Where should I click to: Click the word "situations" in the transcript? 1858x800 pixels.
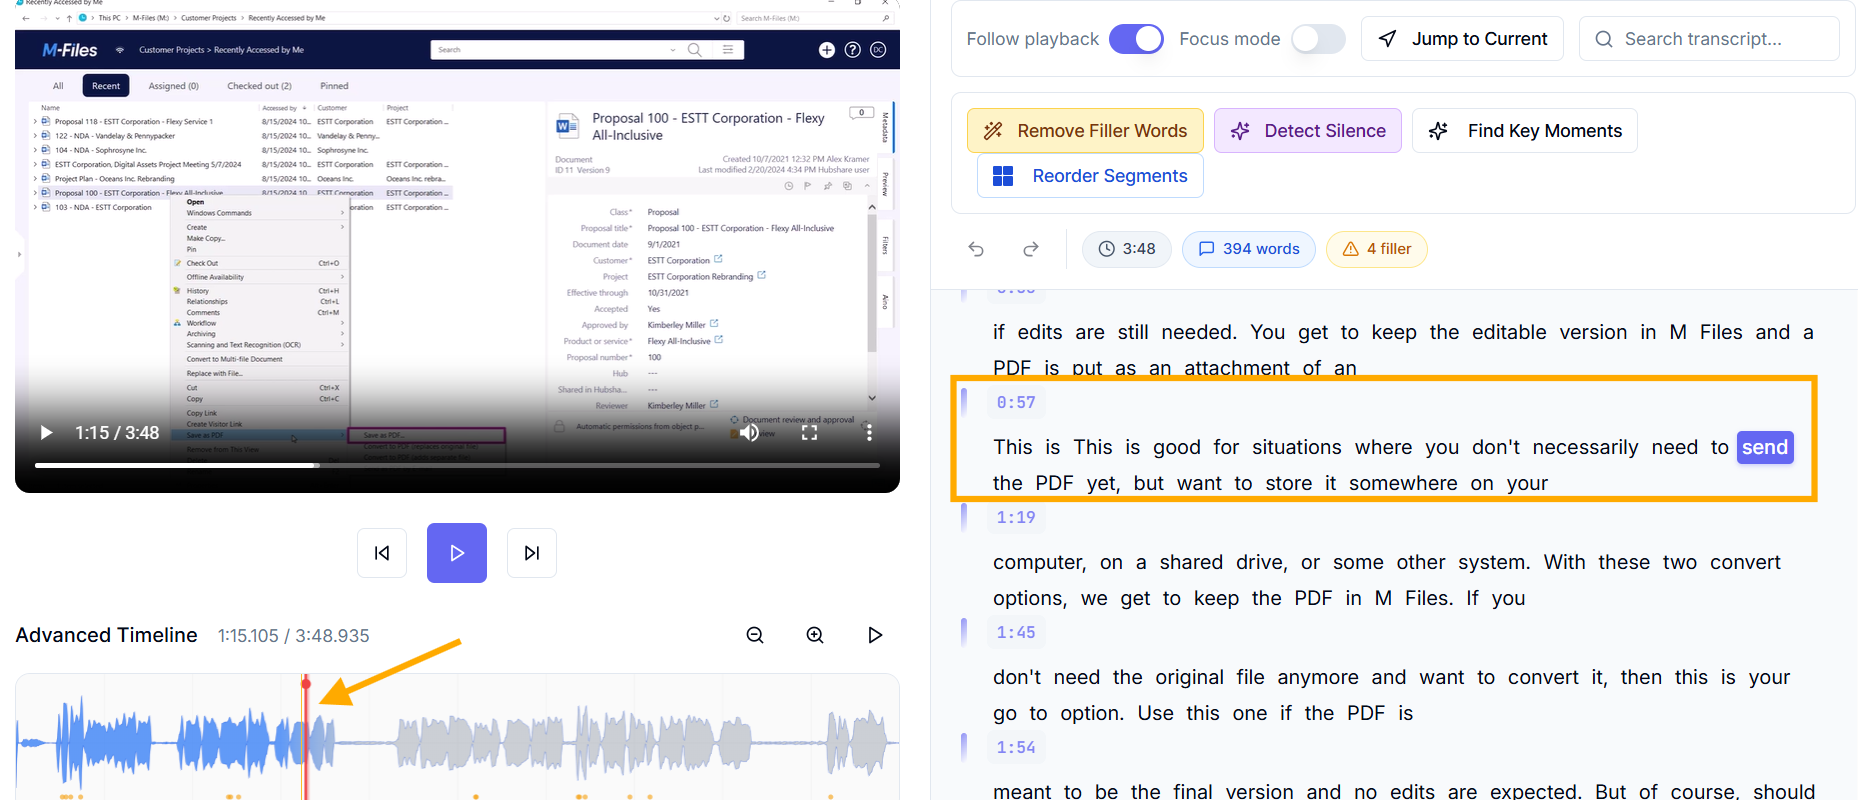1297,448
